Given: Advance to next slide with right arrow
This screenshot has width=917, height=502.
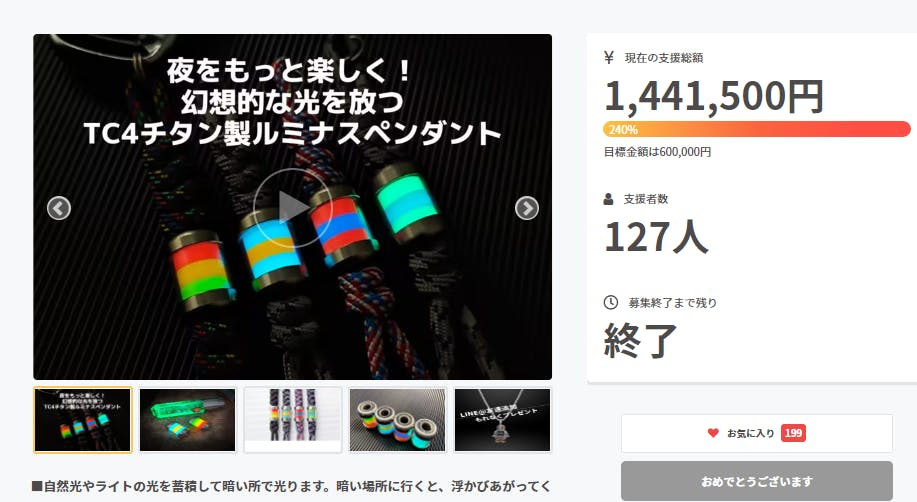Looking at the screenshot, I should pyautogui.click(x=526, y=208).
